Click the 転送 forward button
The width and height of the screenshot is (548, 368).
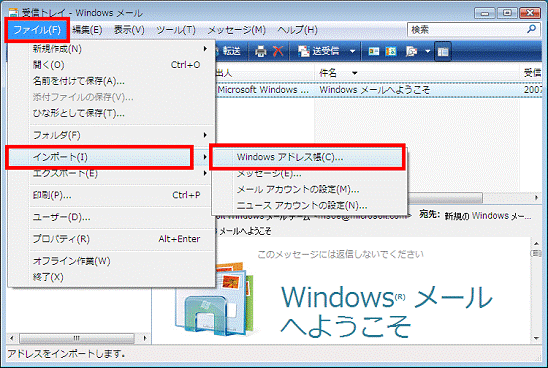tap(228, 51)
